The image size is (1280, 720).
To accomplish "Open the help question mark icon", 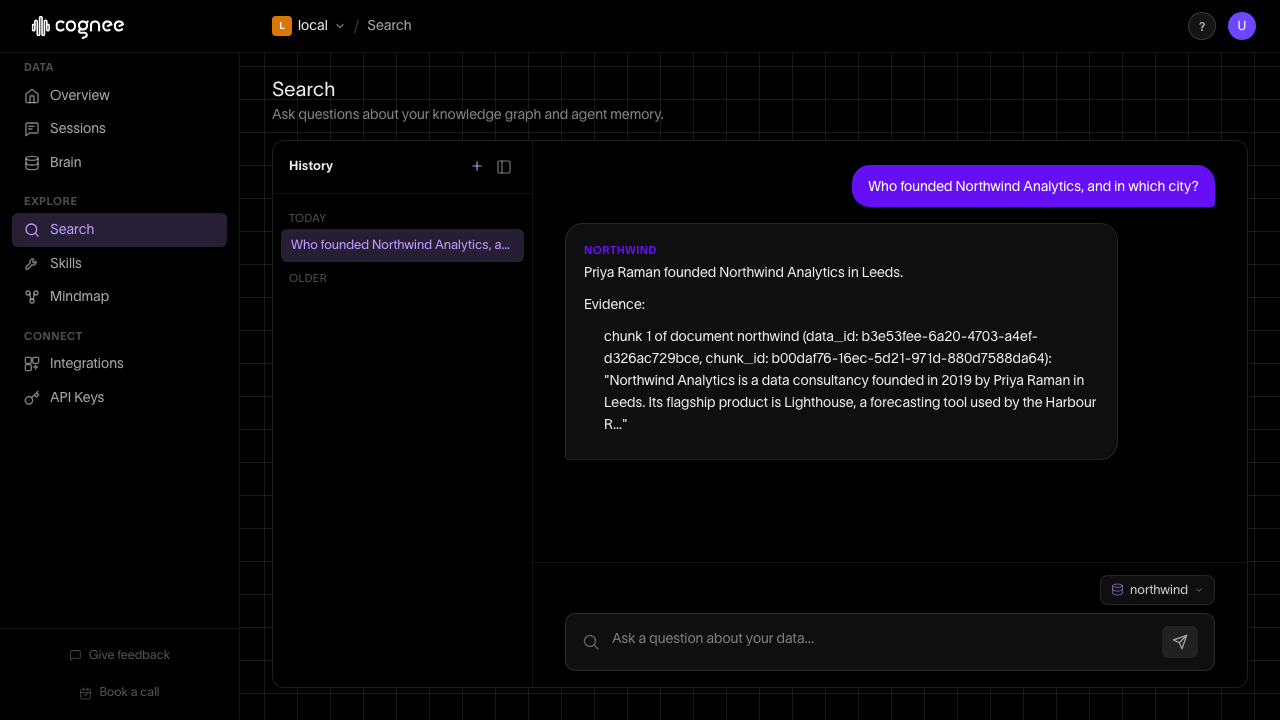I will (x=1202, y=26).
